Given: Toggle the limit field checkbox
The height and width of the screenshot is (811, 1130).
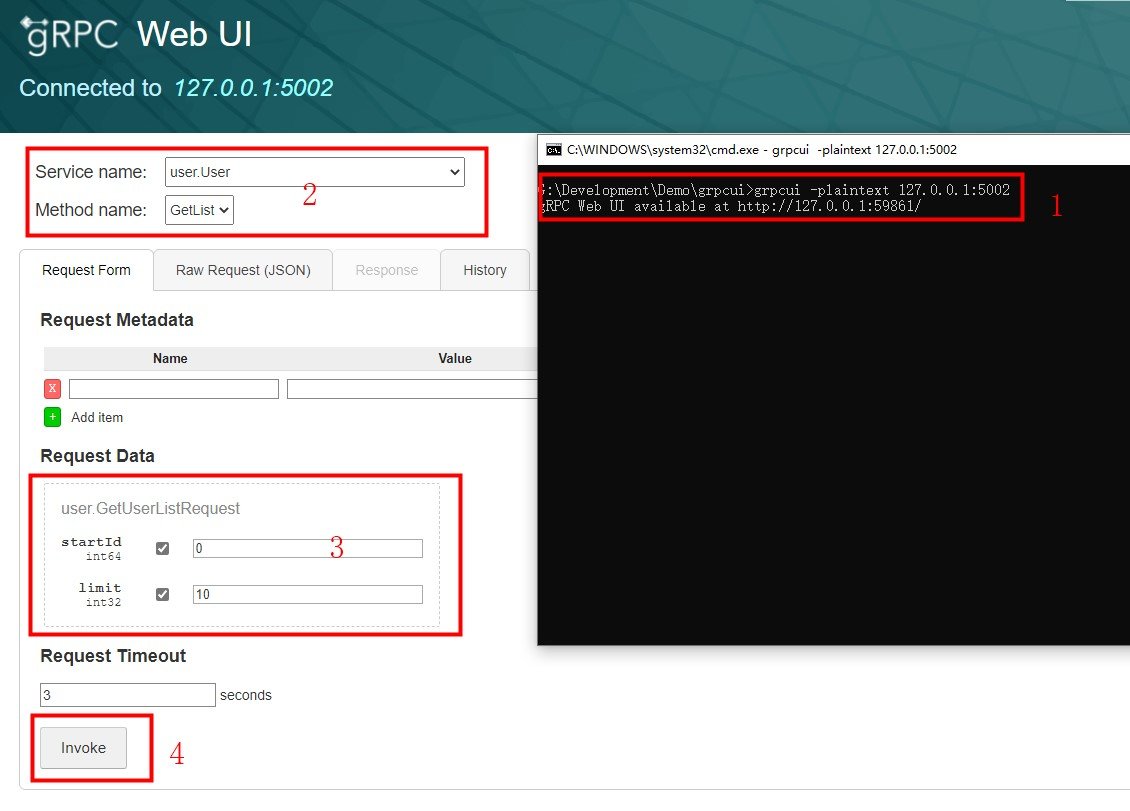Looking at the screenshot, I should point(162,594).
